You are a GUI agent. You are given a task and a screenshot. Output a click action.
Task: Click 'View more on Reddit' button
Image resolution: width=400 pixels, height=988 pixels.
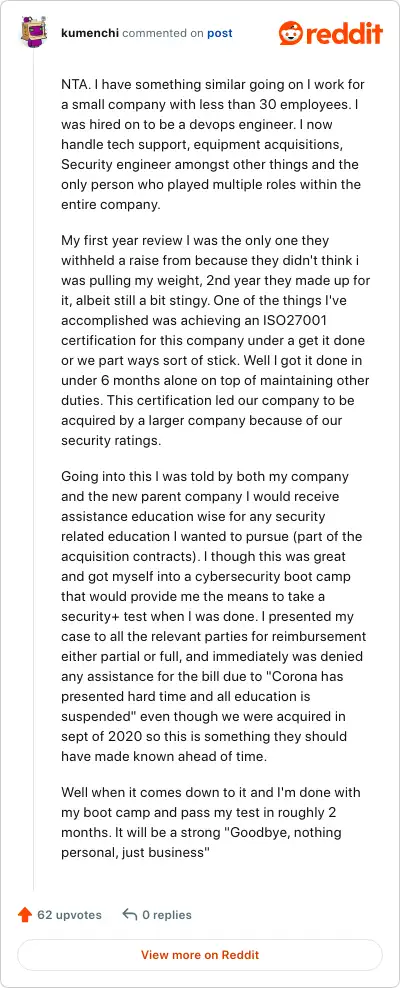200,955
